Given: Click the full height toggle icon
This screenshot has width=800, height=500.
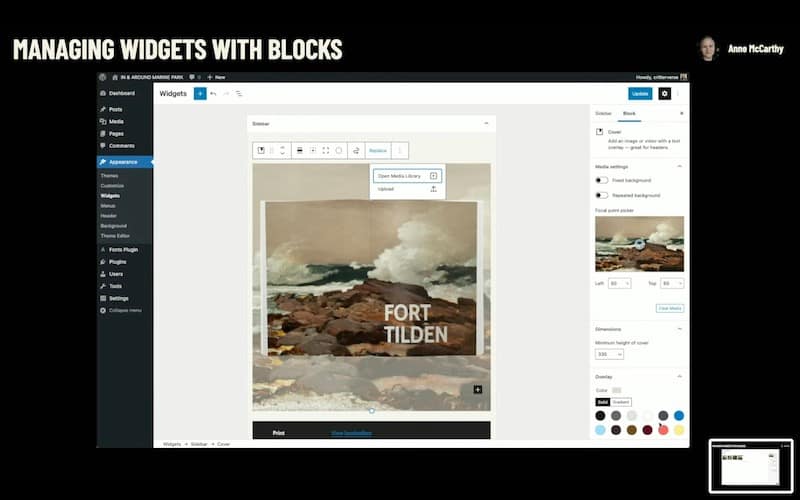Looking at the screenshot, I should (326, 150).
